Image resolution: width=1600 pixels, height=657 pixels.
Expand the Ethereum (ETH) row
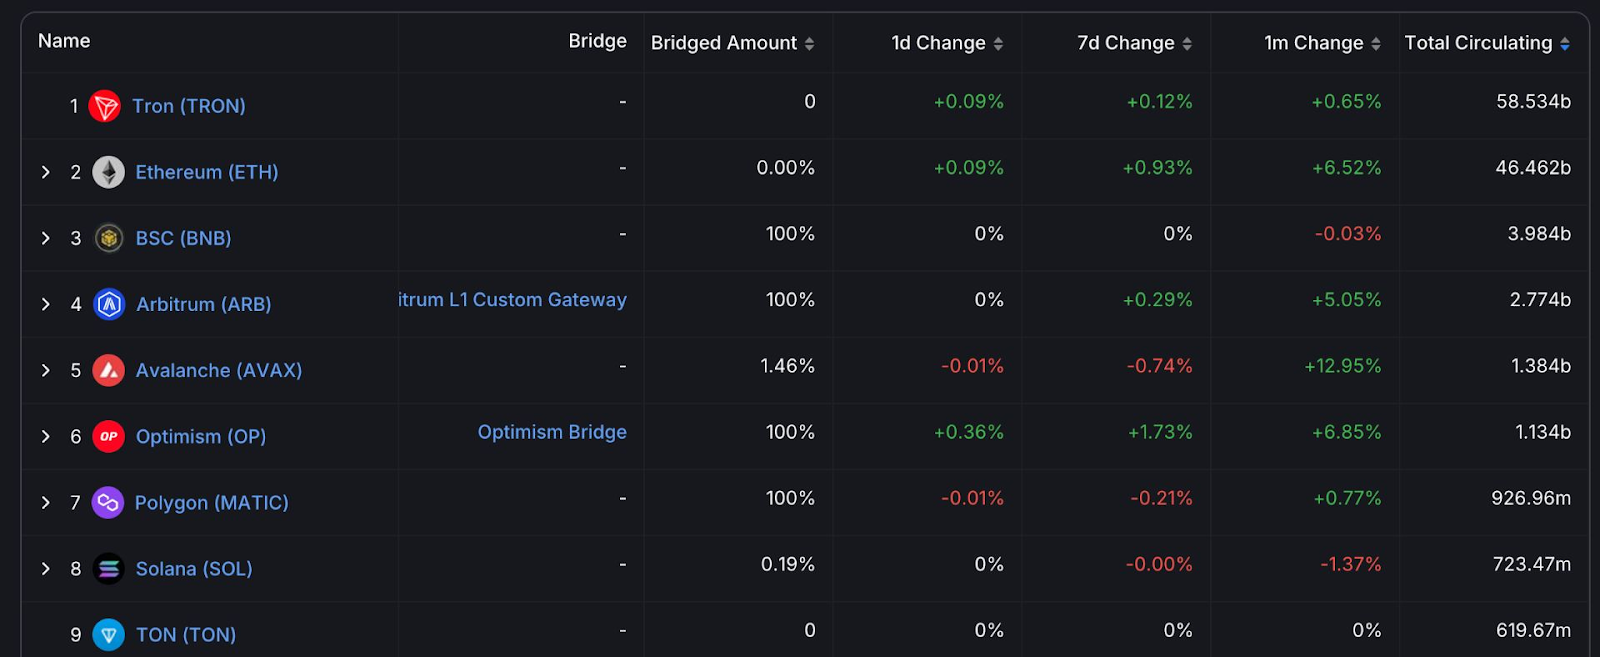click(x=46, y=172)
